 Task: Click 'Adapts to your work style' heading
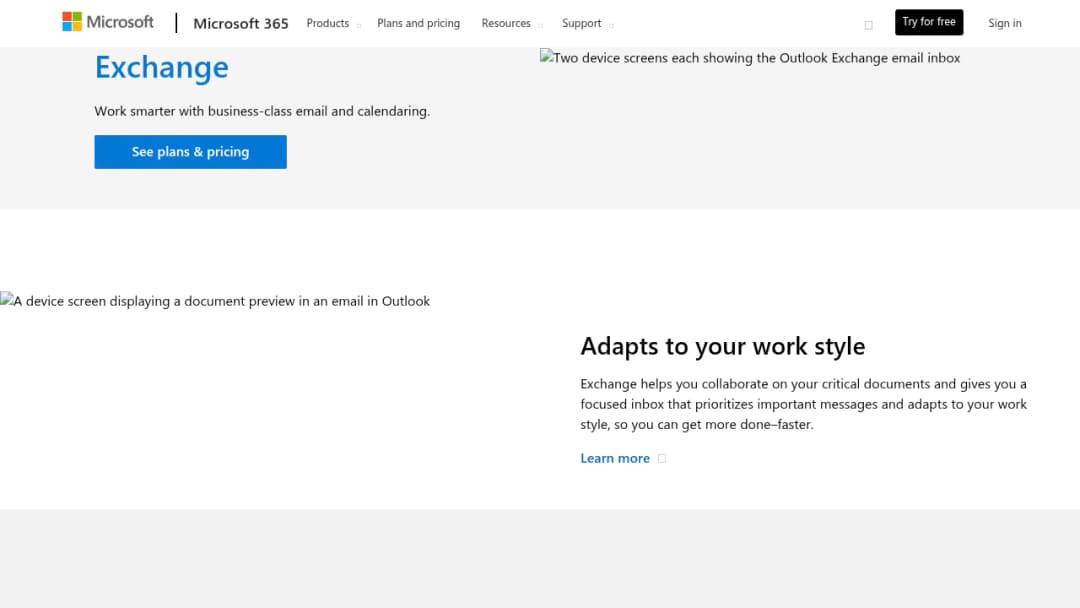723,346
